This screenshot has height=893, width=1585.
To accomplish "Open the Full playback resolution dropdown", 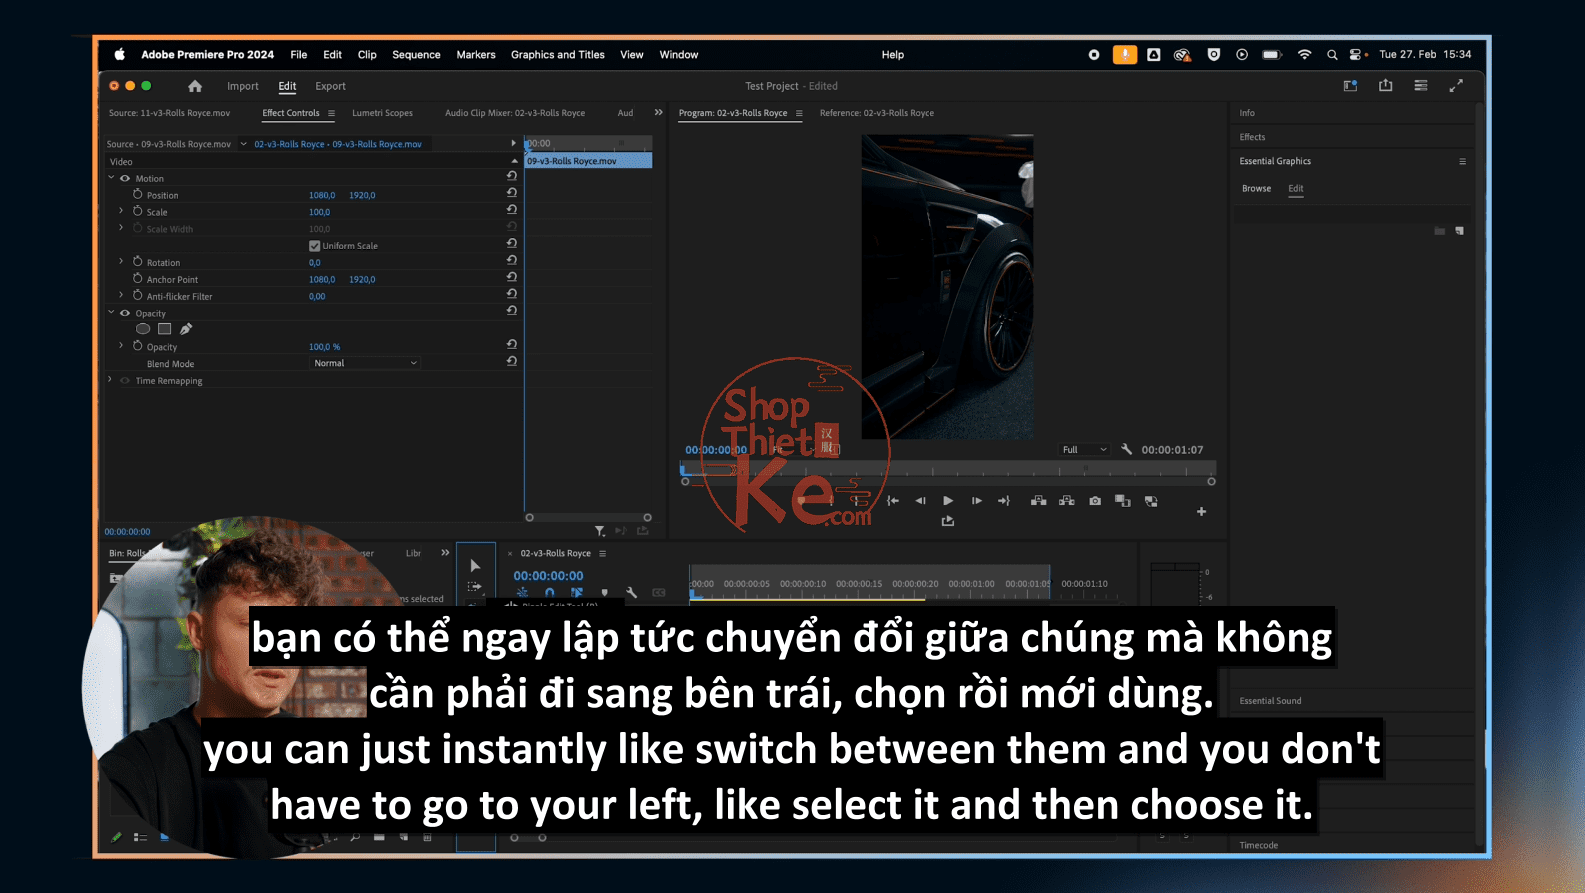I will (x=1085, y=450).
